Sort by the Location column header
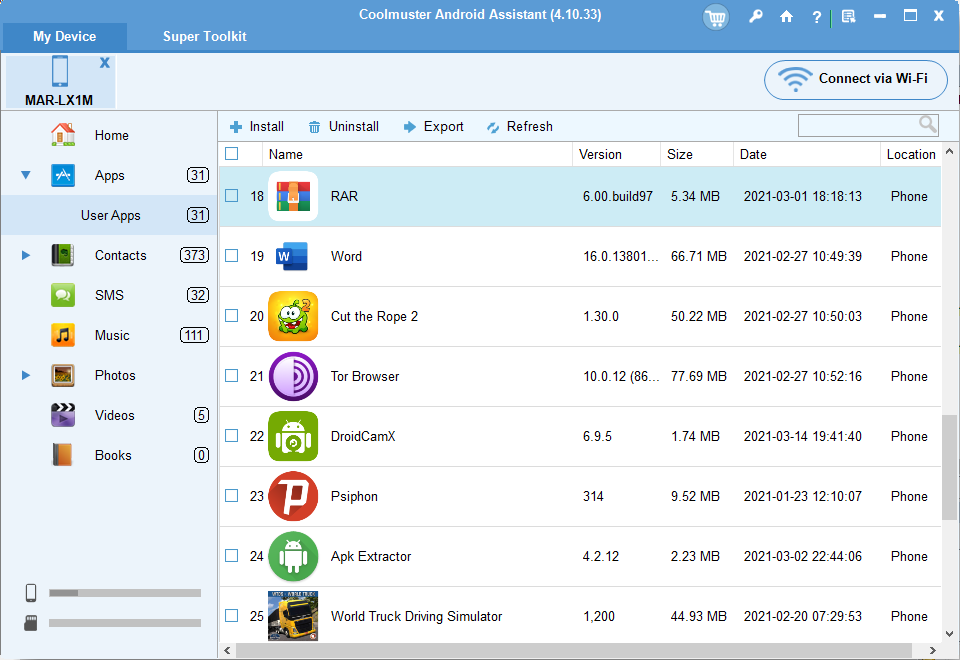The height and width of the screenshot is (660, 960). (x=910, y=154)
